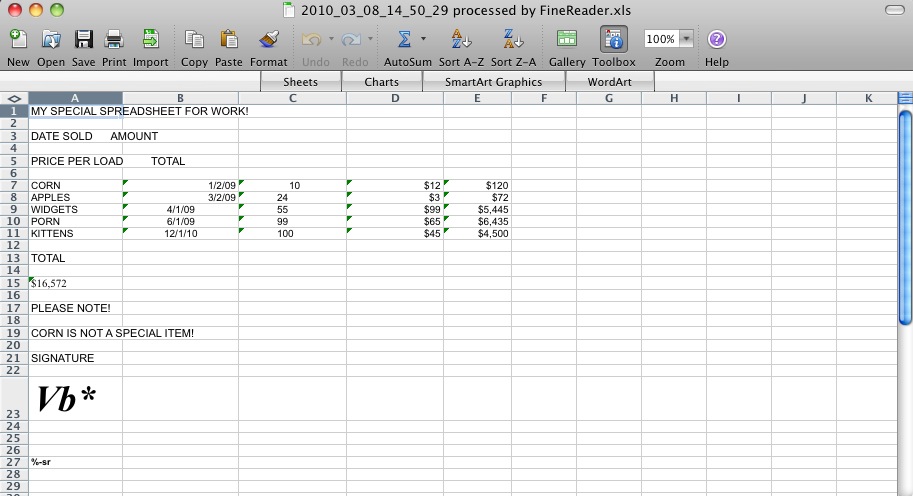Click the price cell '$99'
The width and height of the screenshot is (913, 496).
click(395, 210)
